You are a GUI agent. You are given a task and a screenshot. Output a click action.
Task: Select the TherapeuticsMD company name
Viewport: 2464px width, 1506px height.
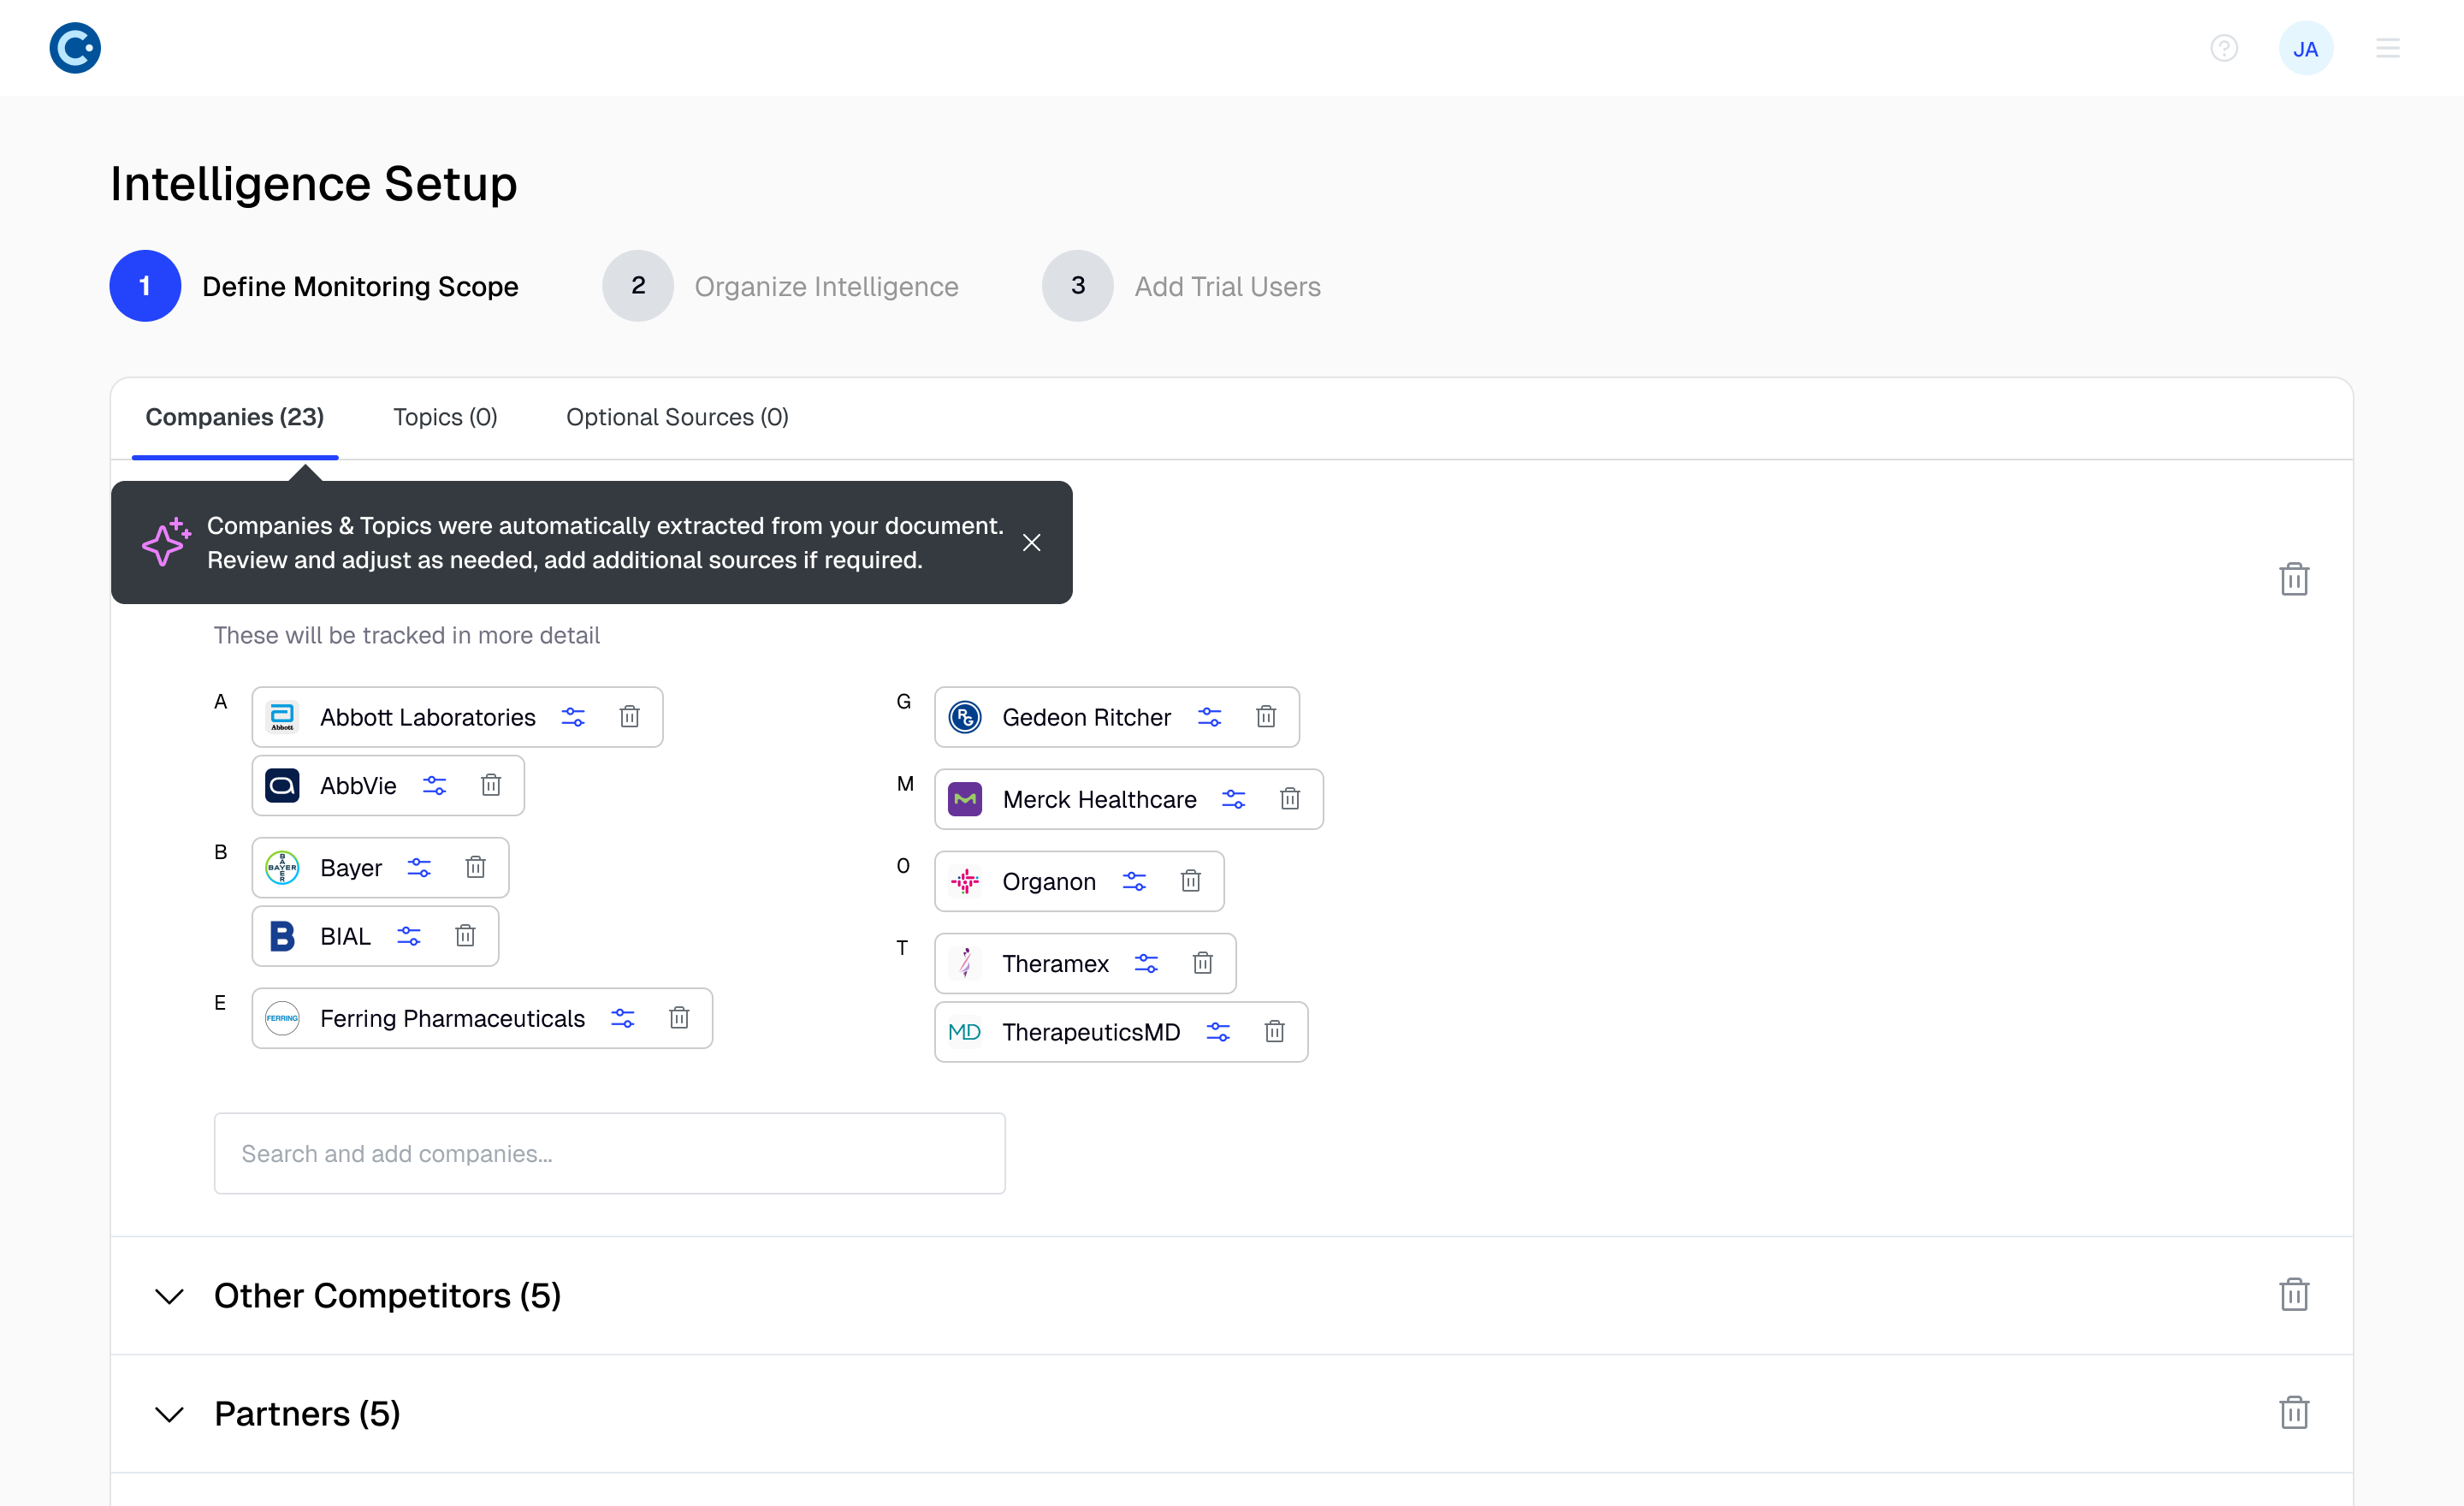coord(1091,1032)
